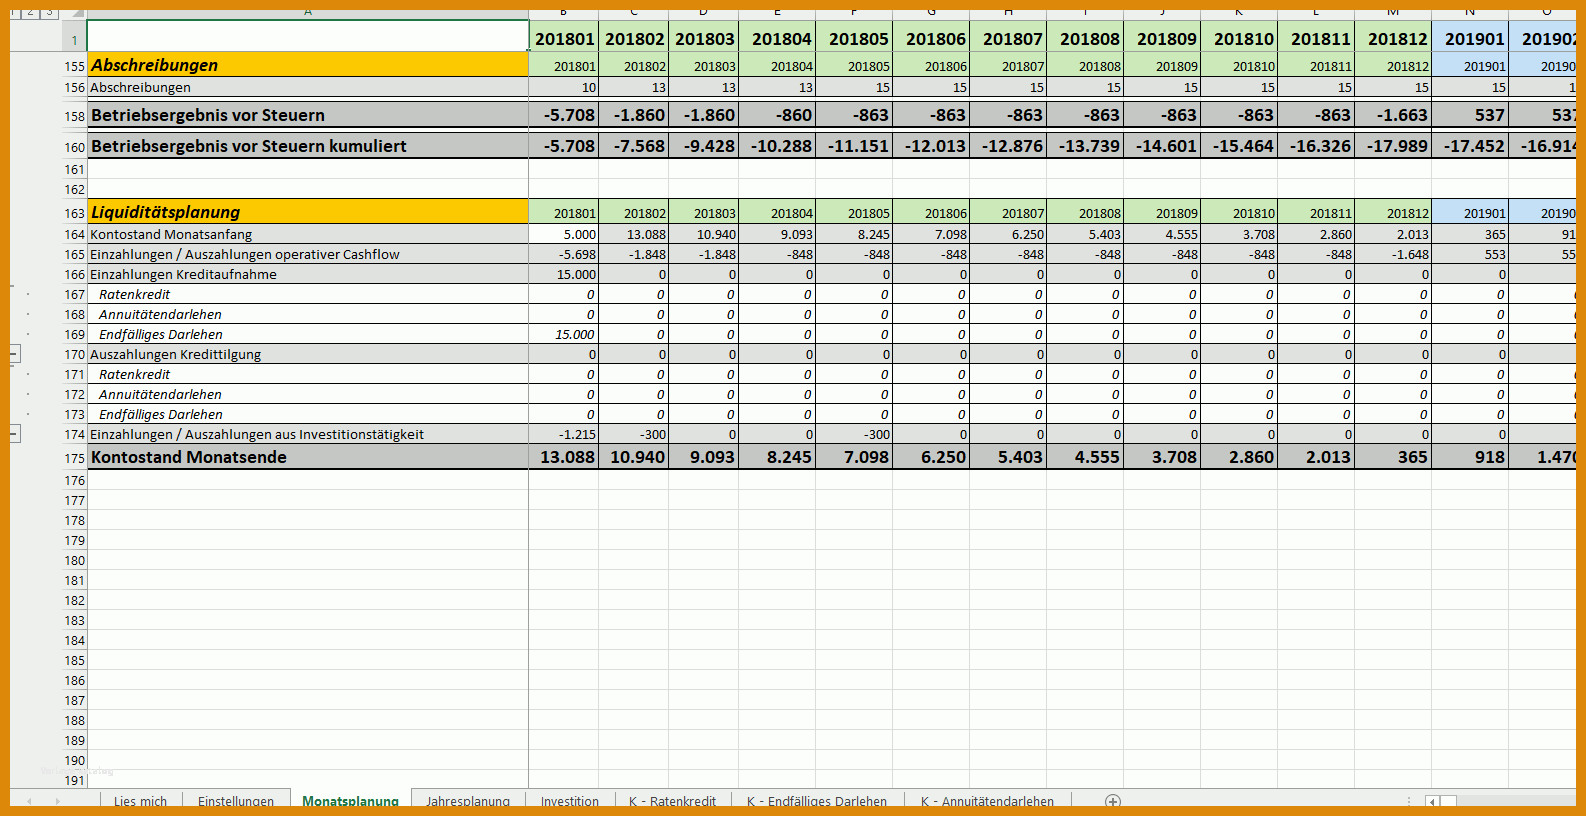Select the Kontostand Monatsende value 6.250
Viewport: 1586px width, 816px height.
[x=932, y=457]
